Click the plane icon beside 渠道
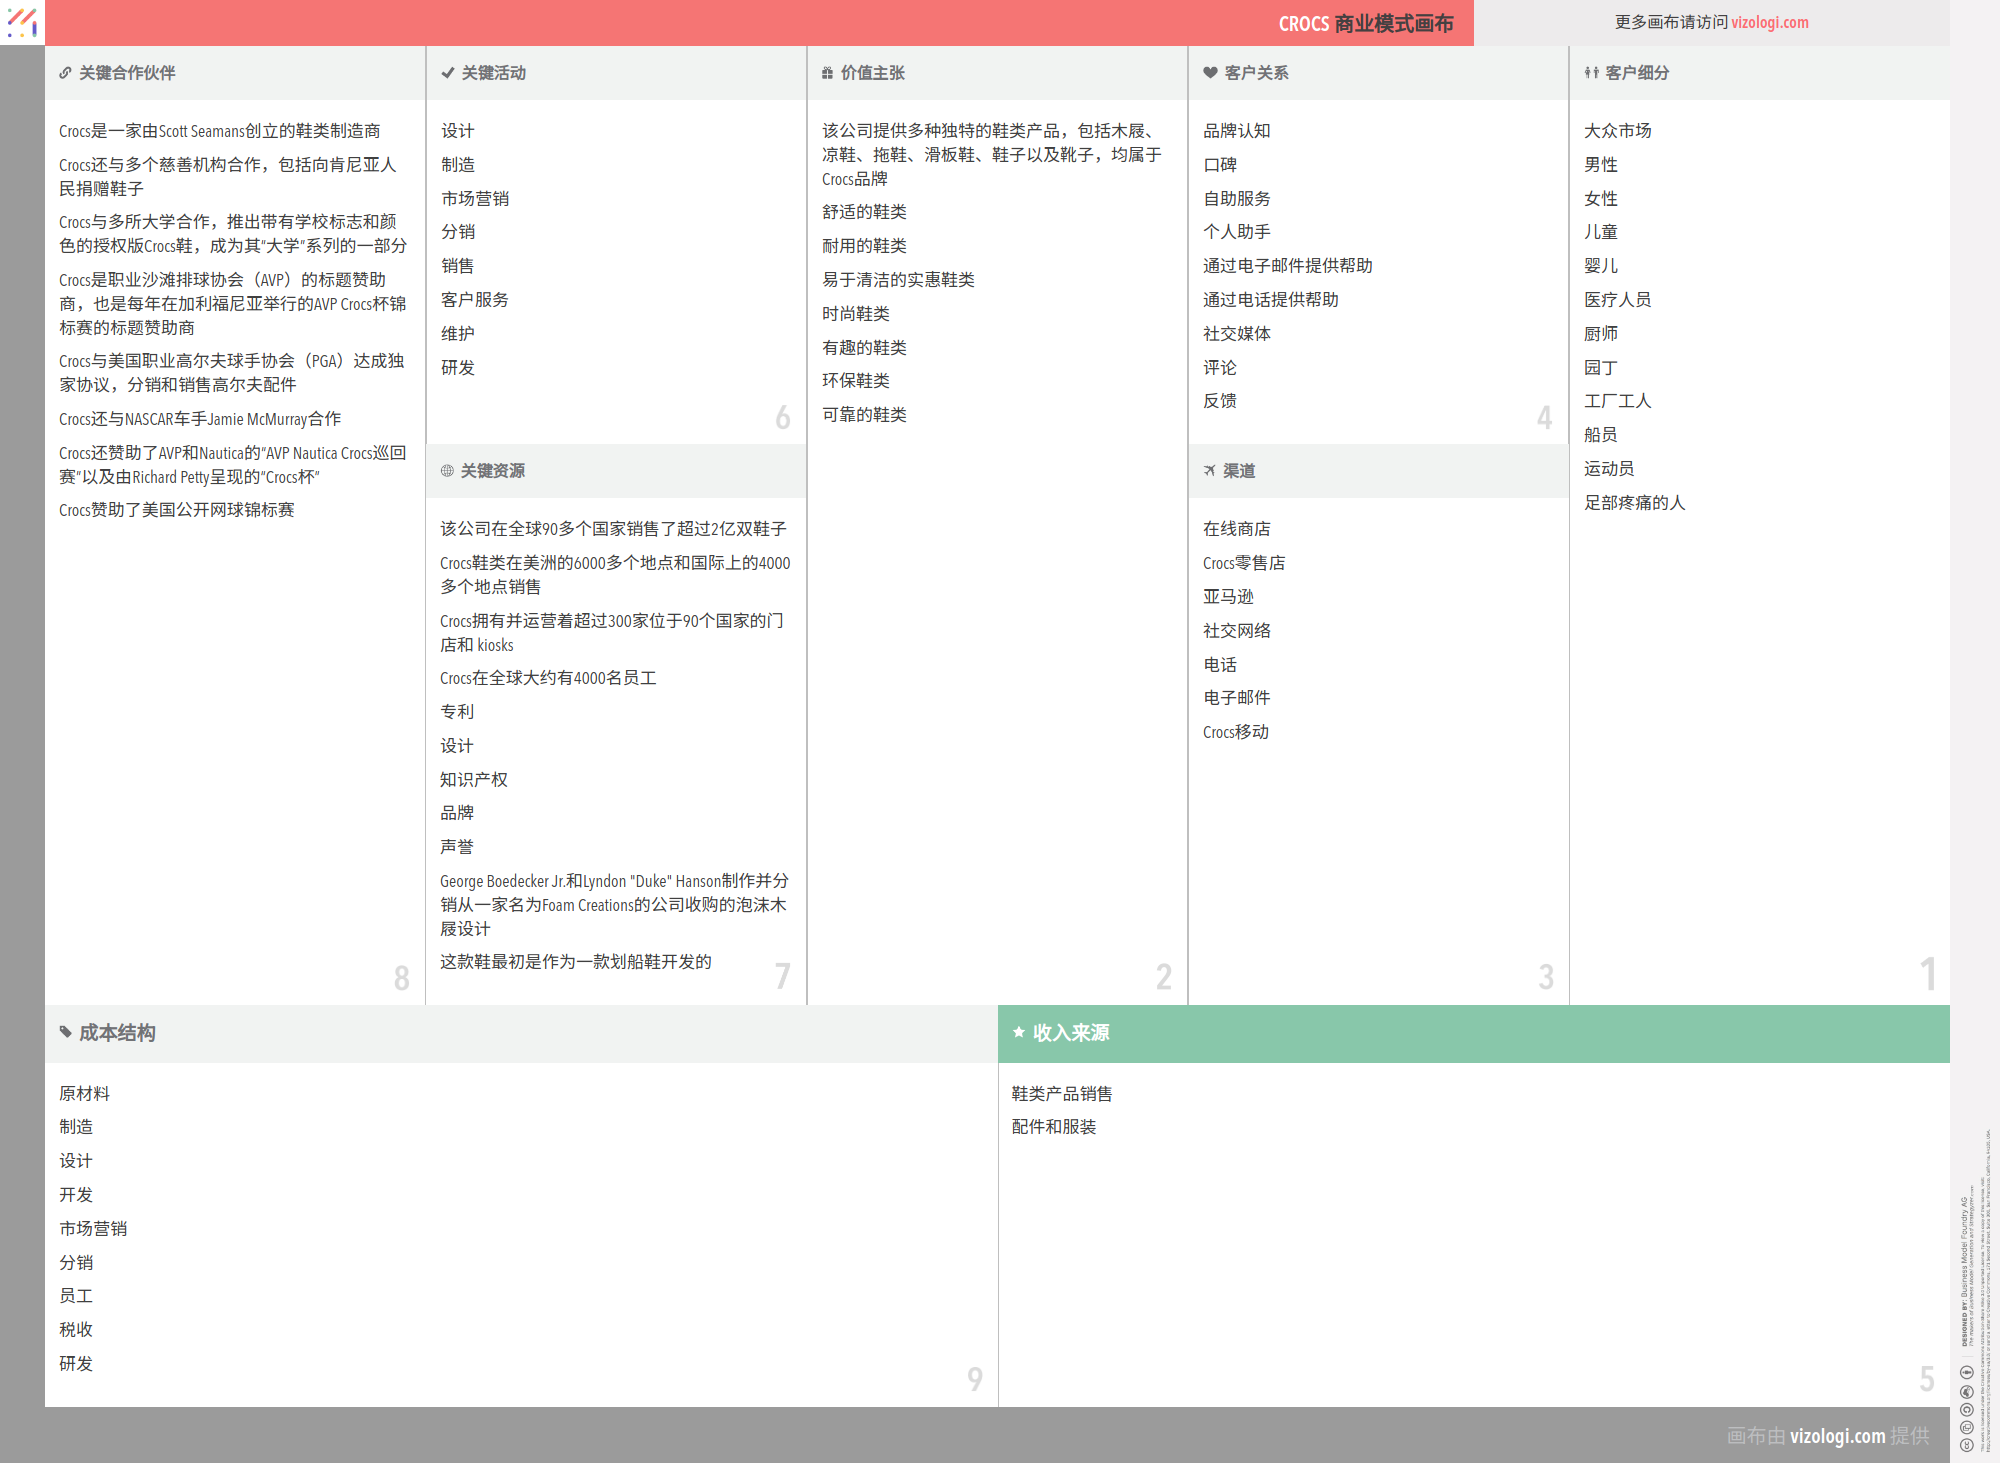 coord(1209,471)
